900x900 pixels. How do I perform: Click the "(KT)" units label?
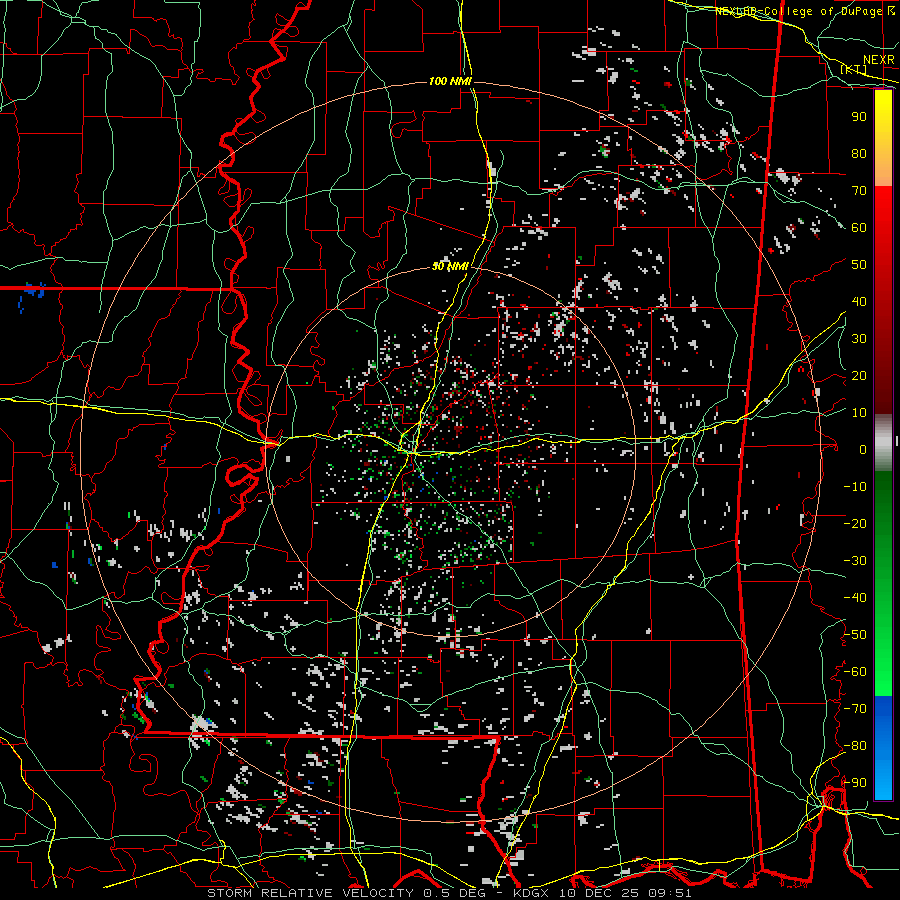click(853, 69)
